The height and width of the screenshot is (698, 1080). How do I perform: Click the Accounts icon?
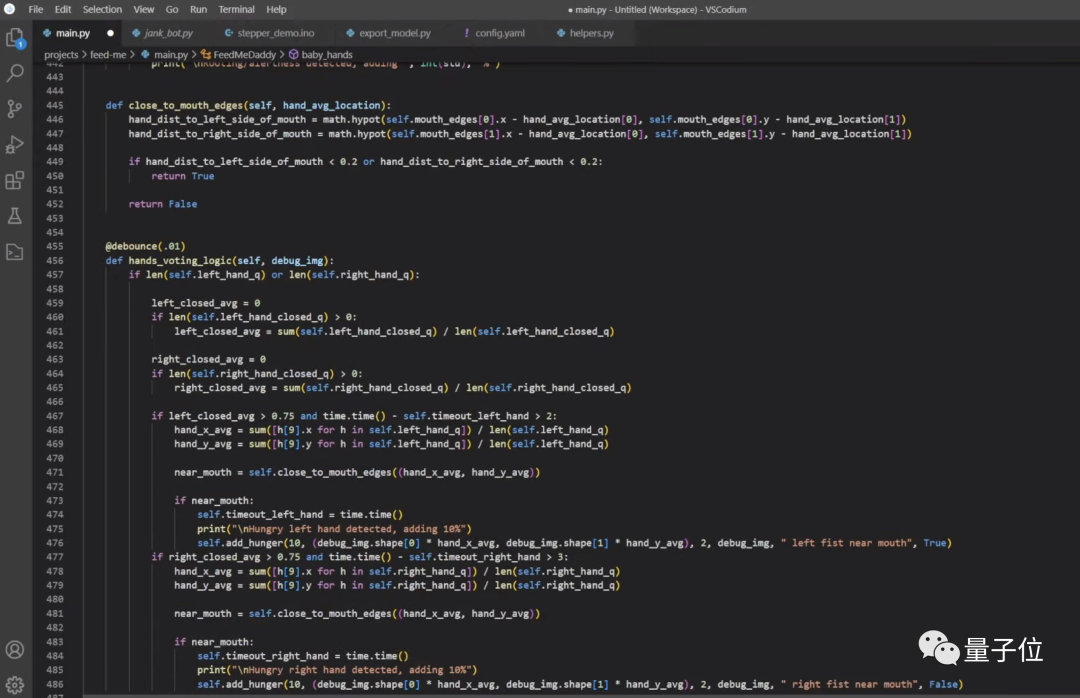pos(15,650)
